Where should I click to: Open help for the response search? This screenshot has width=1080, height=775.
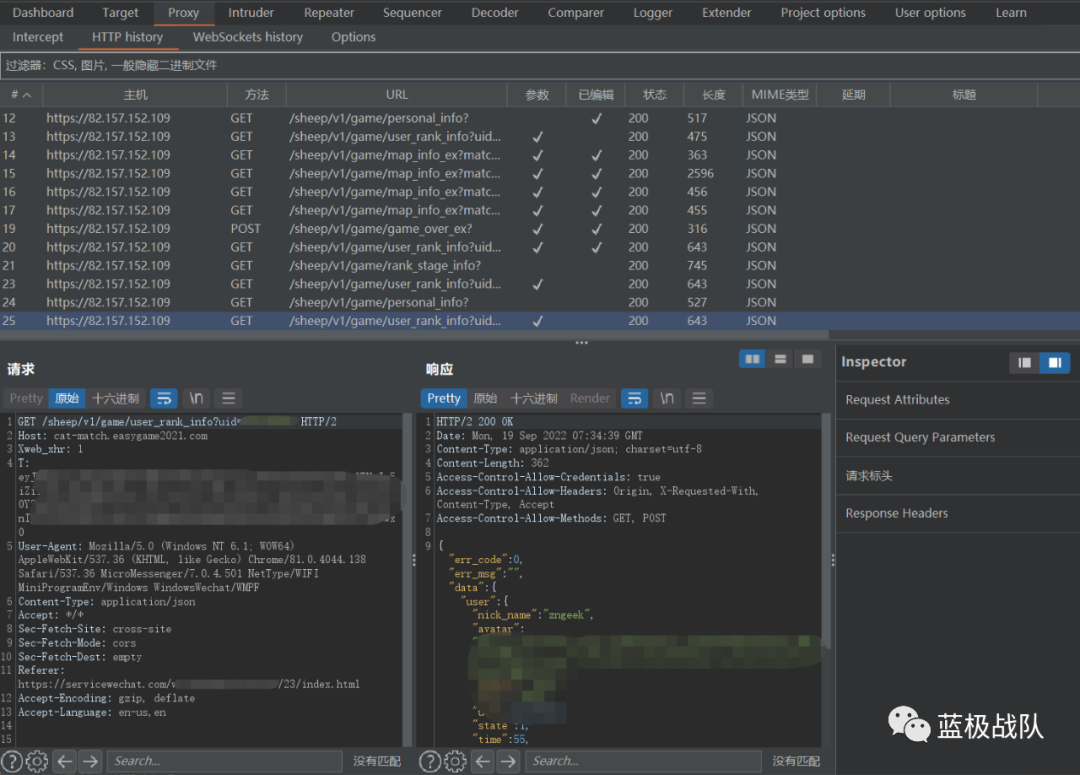tap(430, 761)
